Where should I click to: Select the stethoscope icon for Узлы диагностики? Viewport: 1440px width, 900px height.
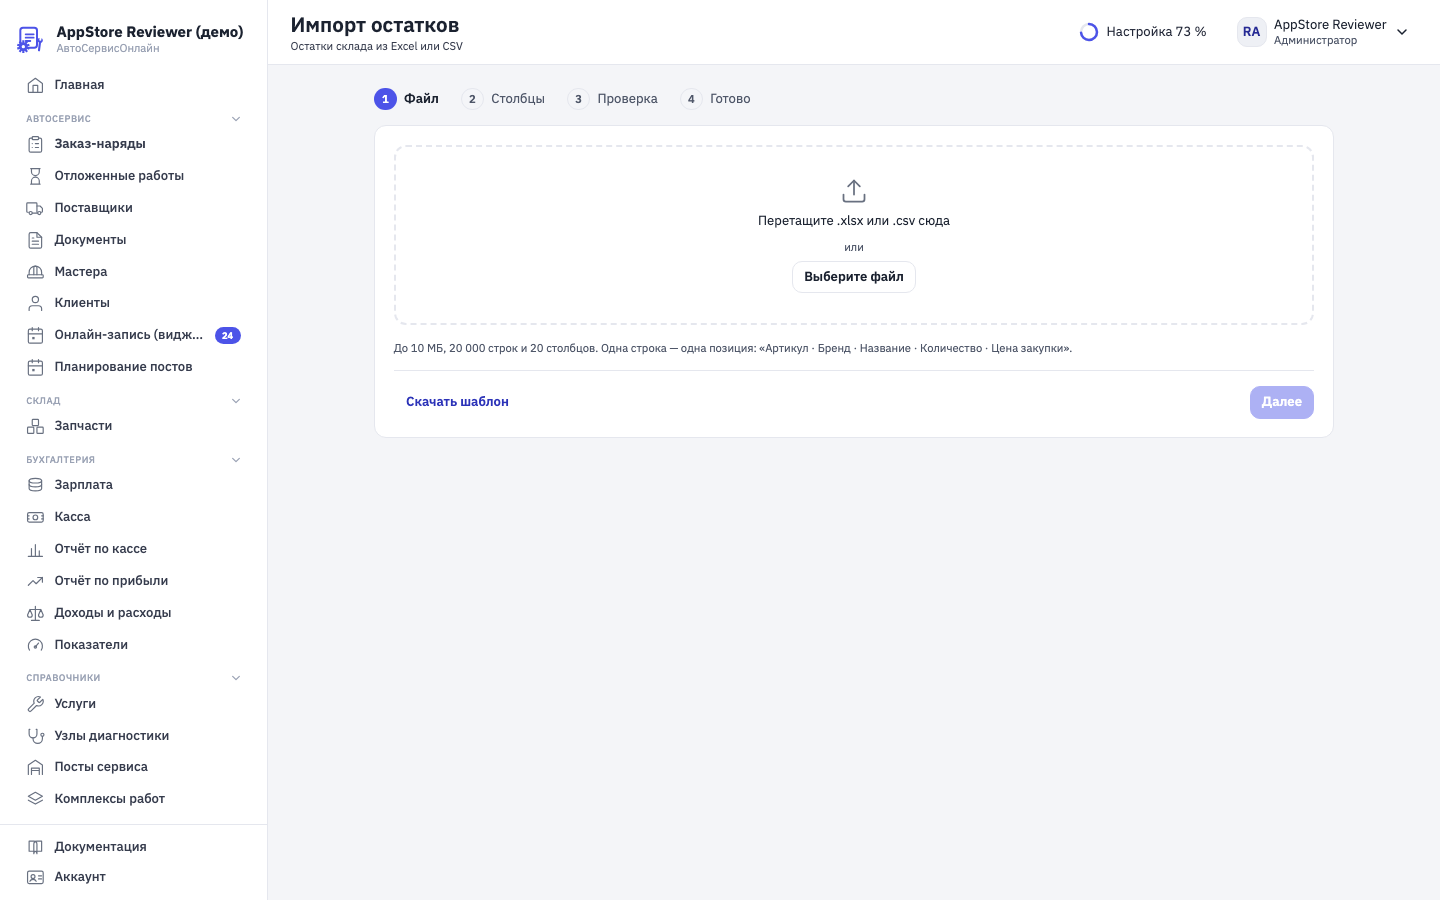pyautogui.click(x=35, y=736)
